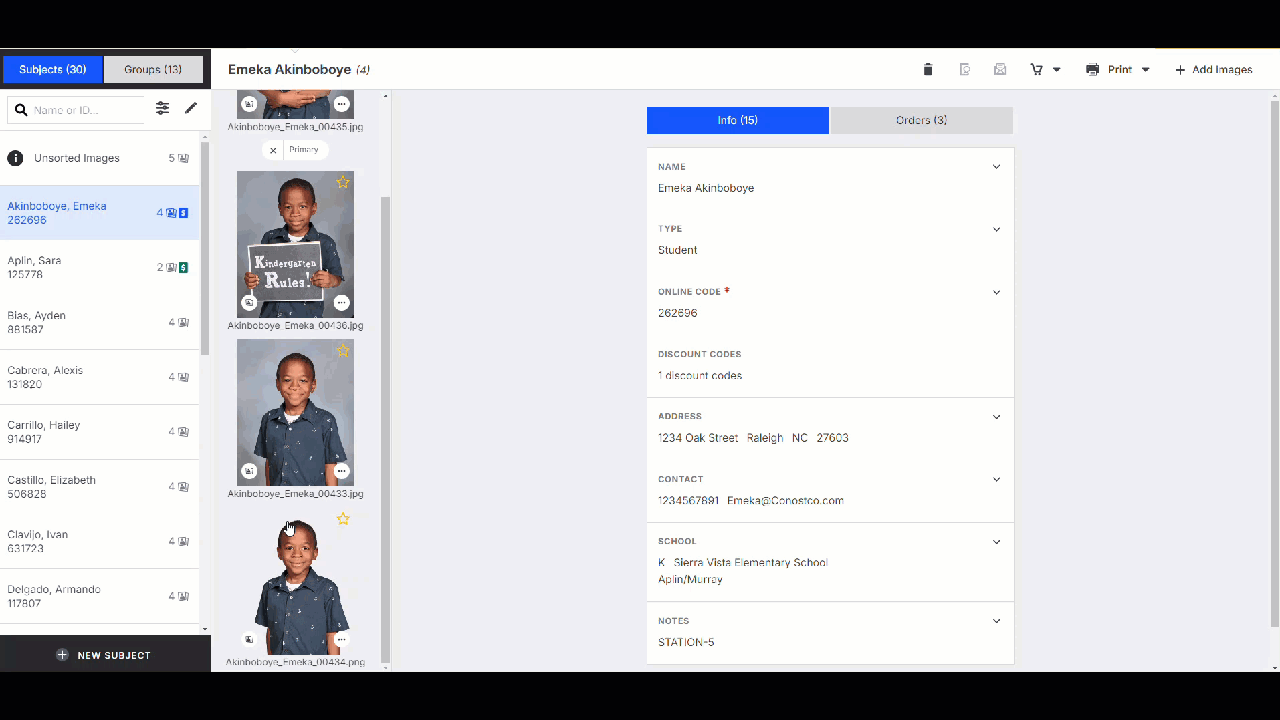
Task: Select subject Cabrera, Alexis
Action: (100, 377)
